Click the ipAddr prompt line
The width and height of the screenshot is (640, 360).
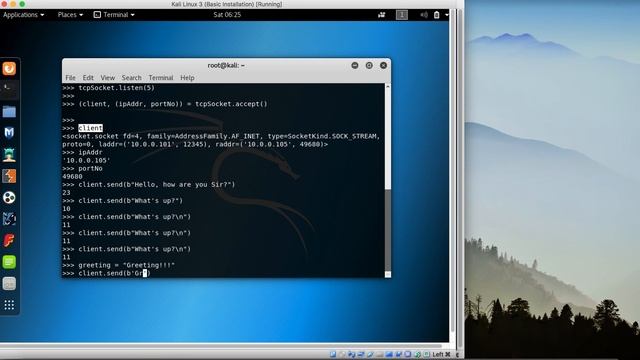[82, 152]
